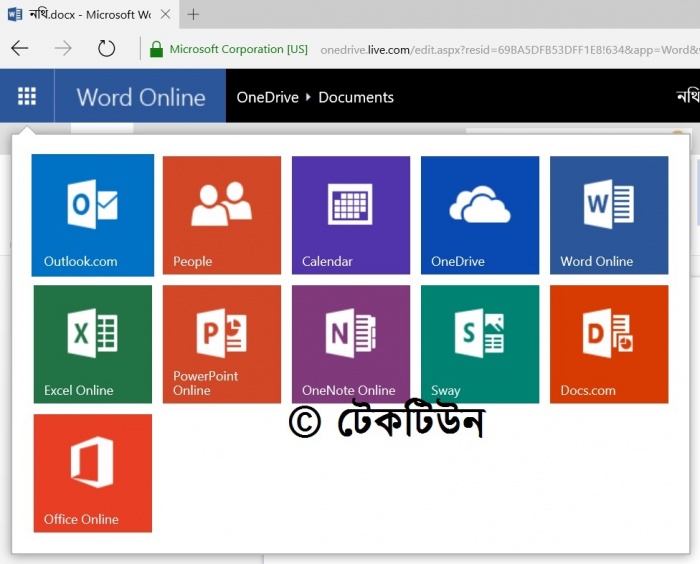Switch to the নথি.docx Microsoft Word tab
Screen dimensions: 700x564
[89, 14]
